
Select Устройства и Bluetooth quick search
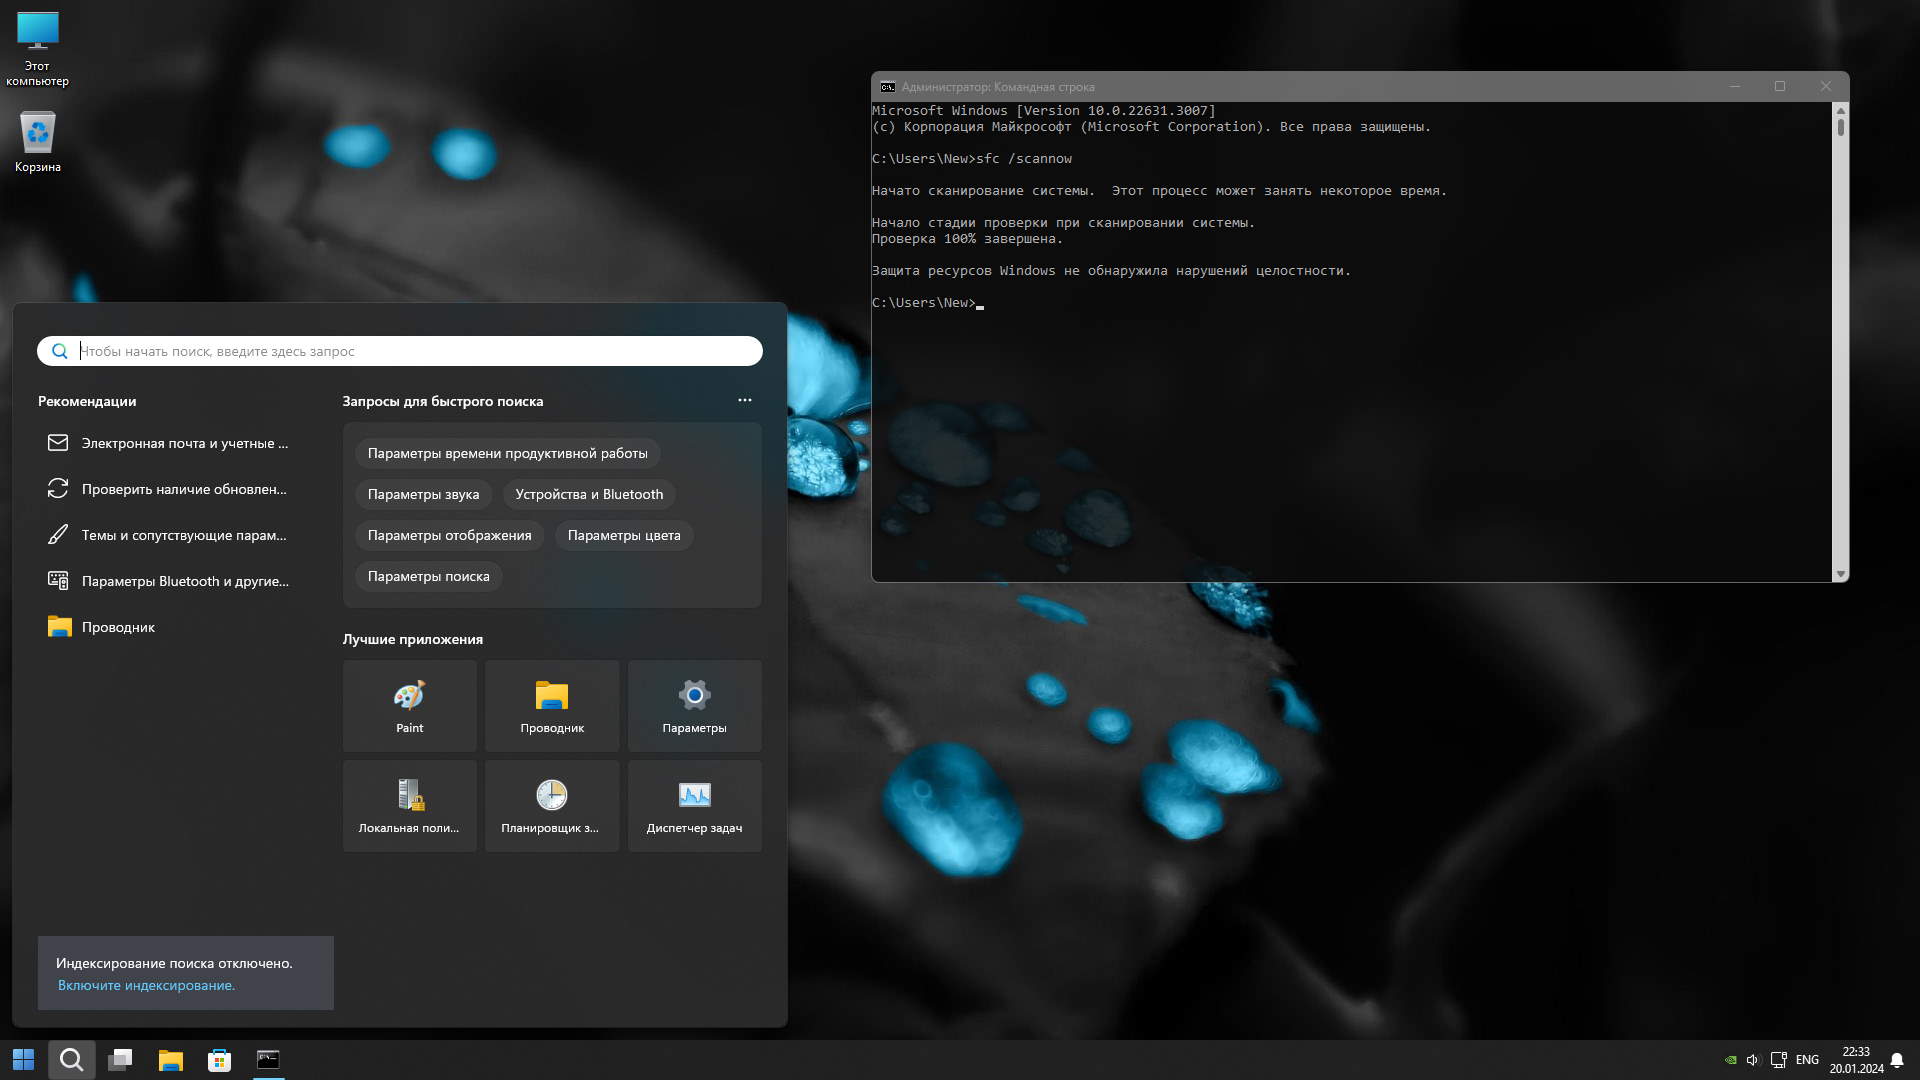coord(588,494)
